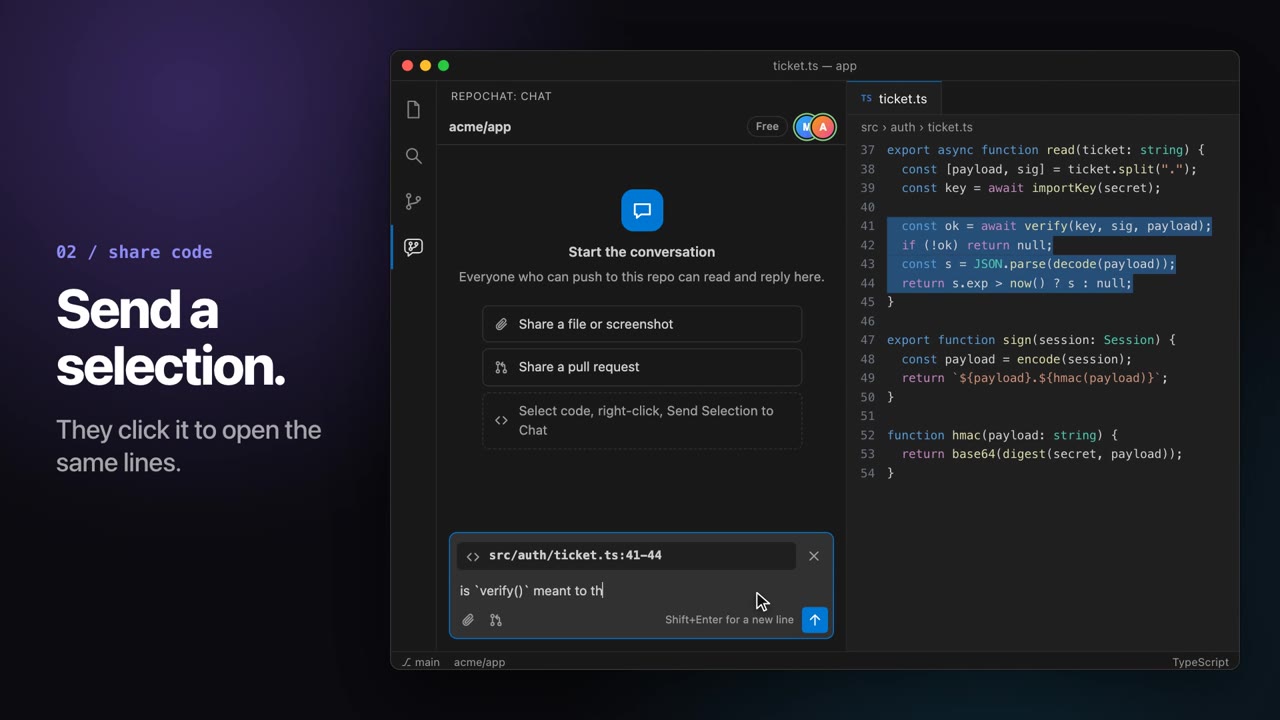Switch to the ticket.ts editor tab
Screen dimensions: 1280x720
coord(894,99)
